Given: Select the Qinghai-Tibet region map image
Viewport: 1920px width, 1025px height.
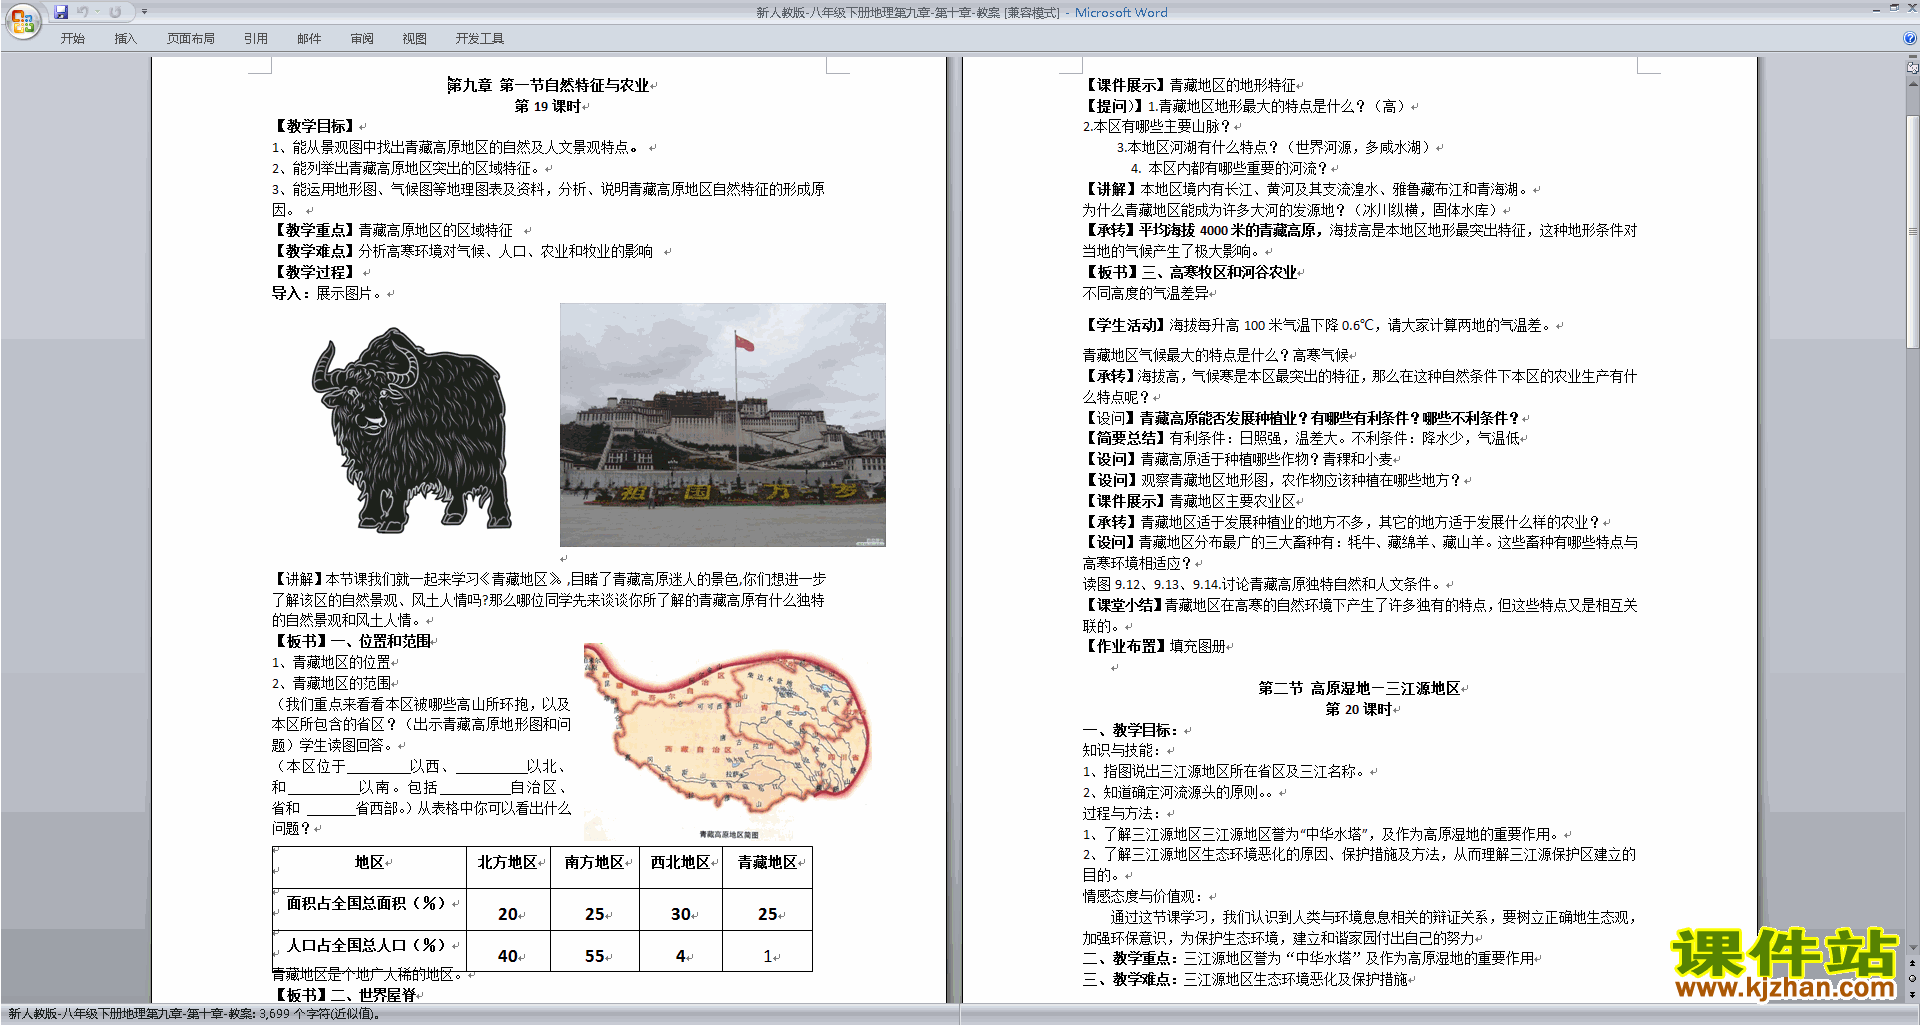Looking at the screenshot, I should point(727,741).
